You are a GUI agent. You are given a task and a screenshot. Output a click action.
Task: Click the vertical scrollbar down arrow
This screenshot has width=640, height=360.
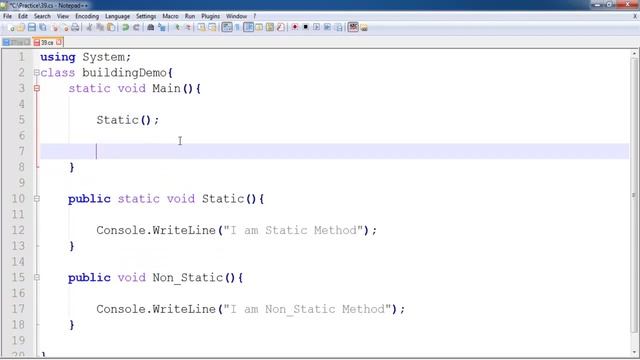coord(635,352)
